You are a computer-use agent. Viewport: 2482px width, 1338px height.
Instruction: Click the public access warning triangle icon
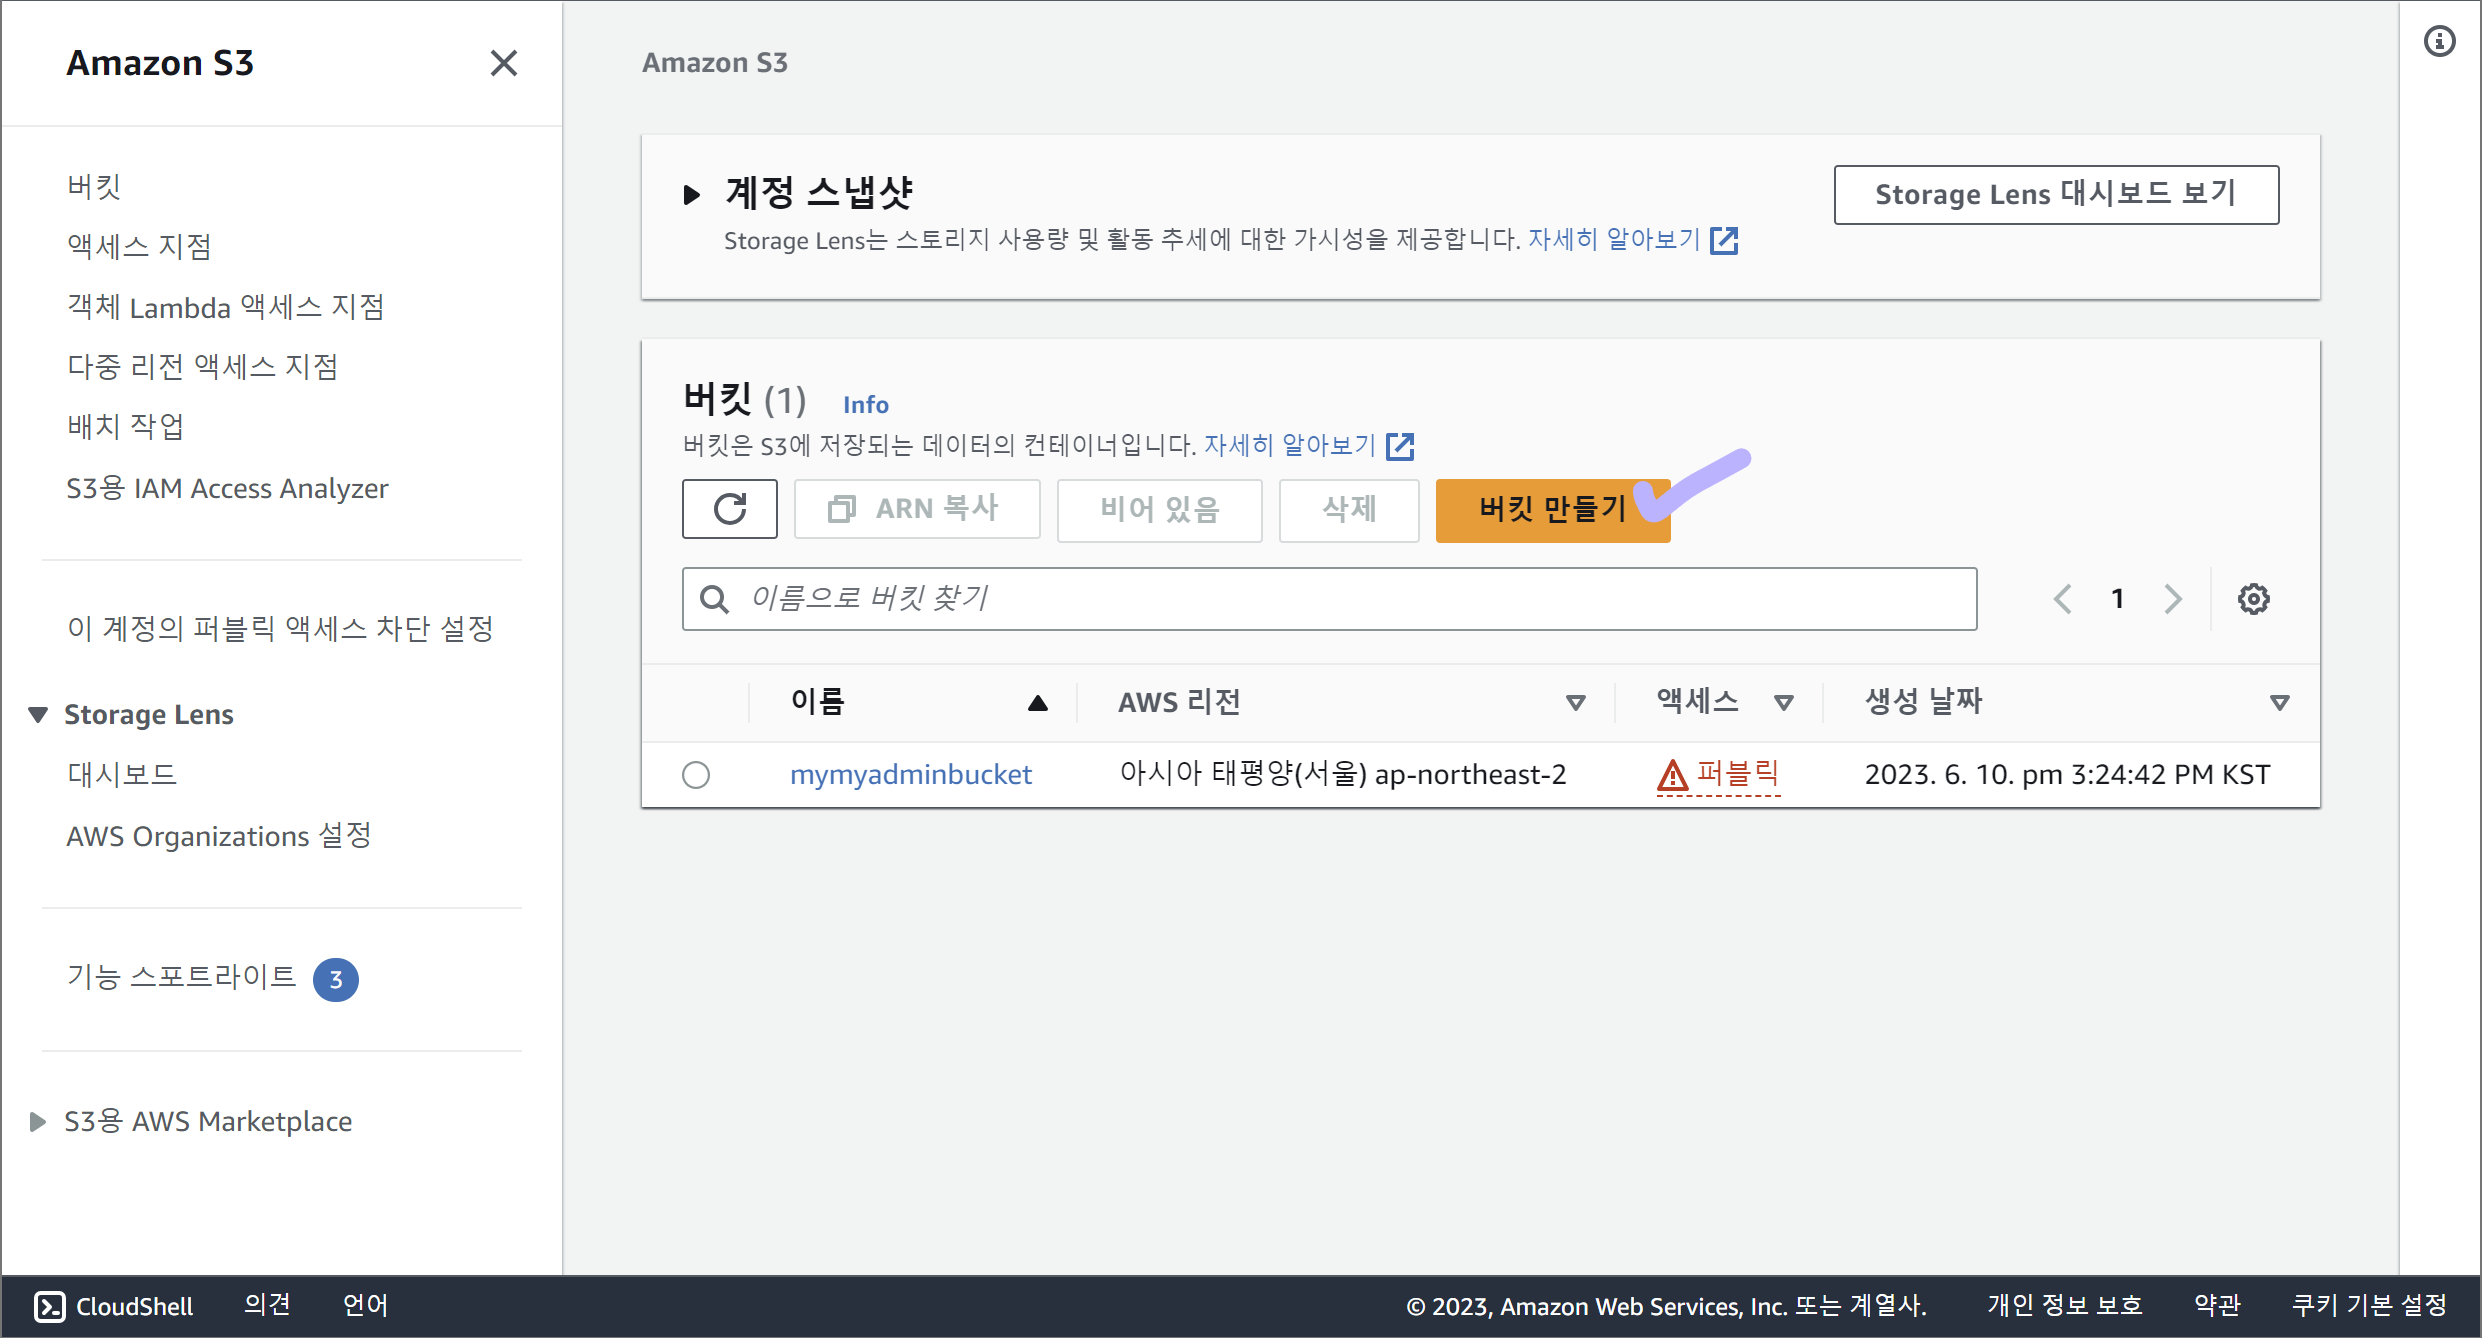1672,775
